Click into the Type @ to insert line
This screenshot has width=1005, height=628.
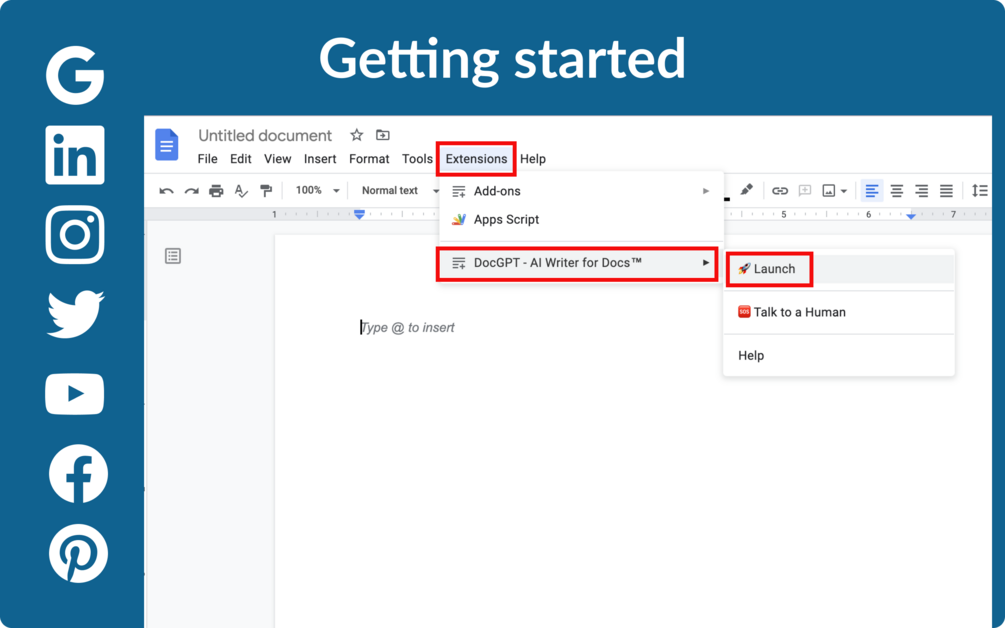(408, 328)
